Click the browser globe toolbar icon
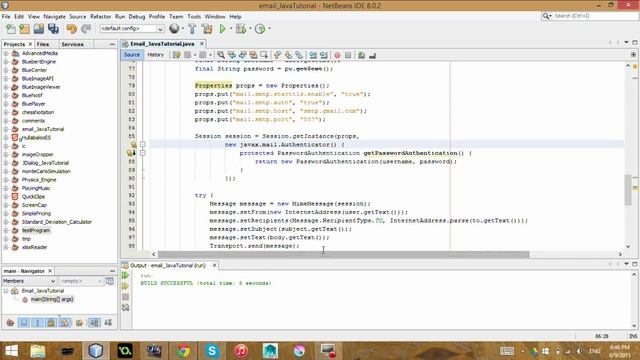This screenshot has height=360, width=640. coord(174,29)
